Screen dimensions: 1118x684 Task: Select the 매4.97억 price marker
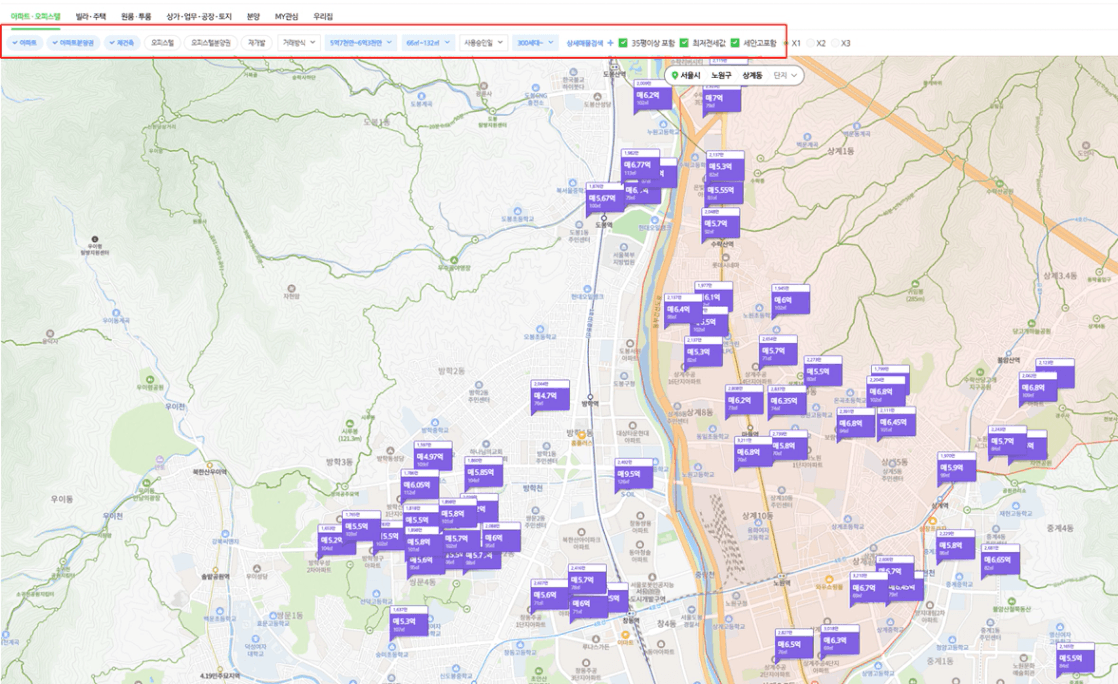431,456
